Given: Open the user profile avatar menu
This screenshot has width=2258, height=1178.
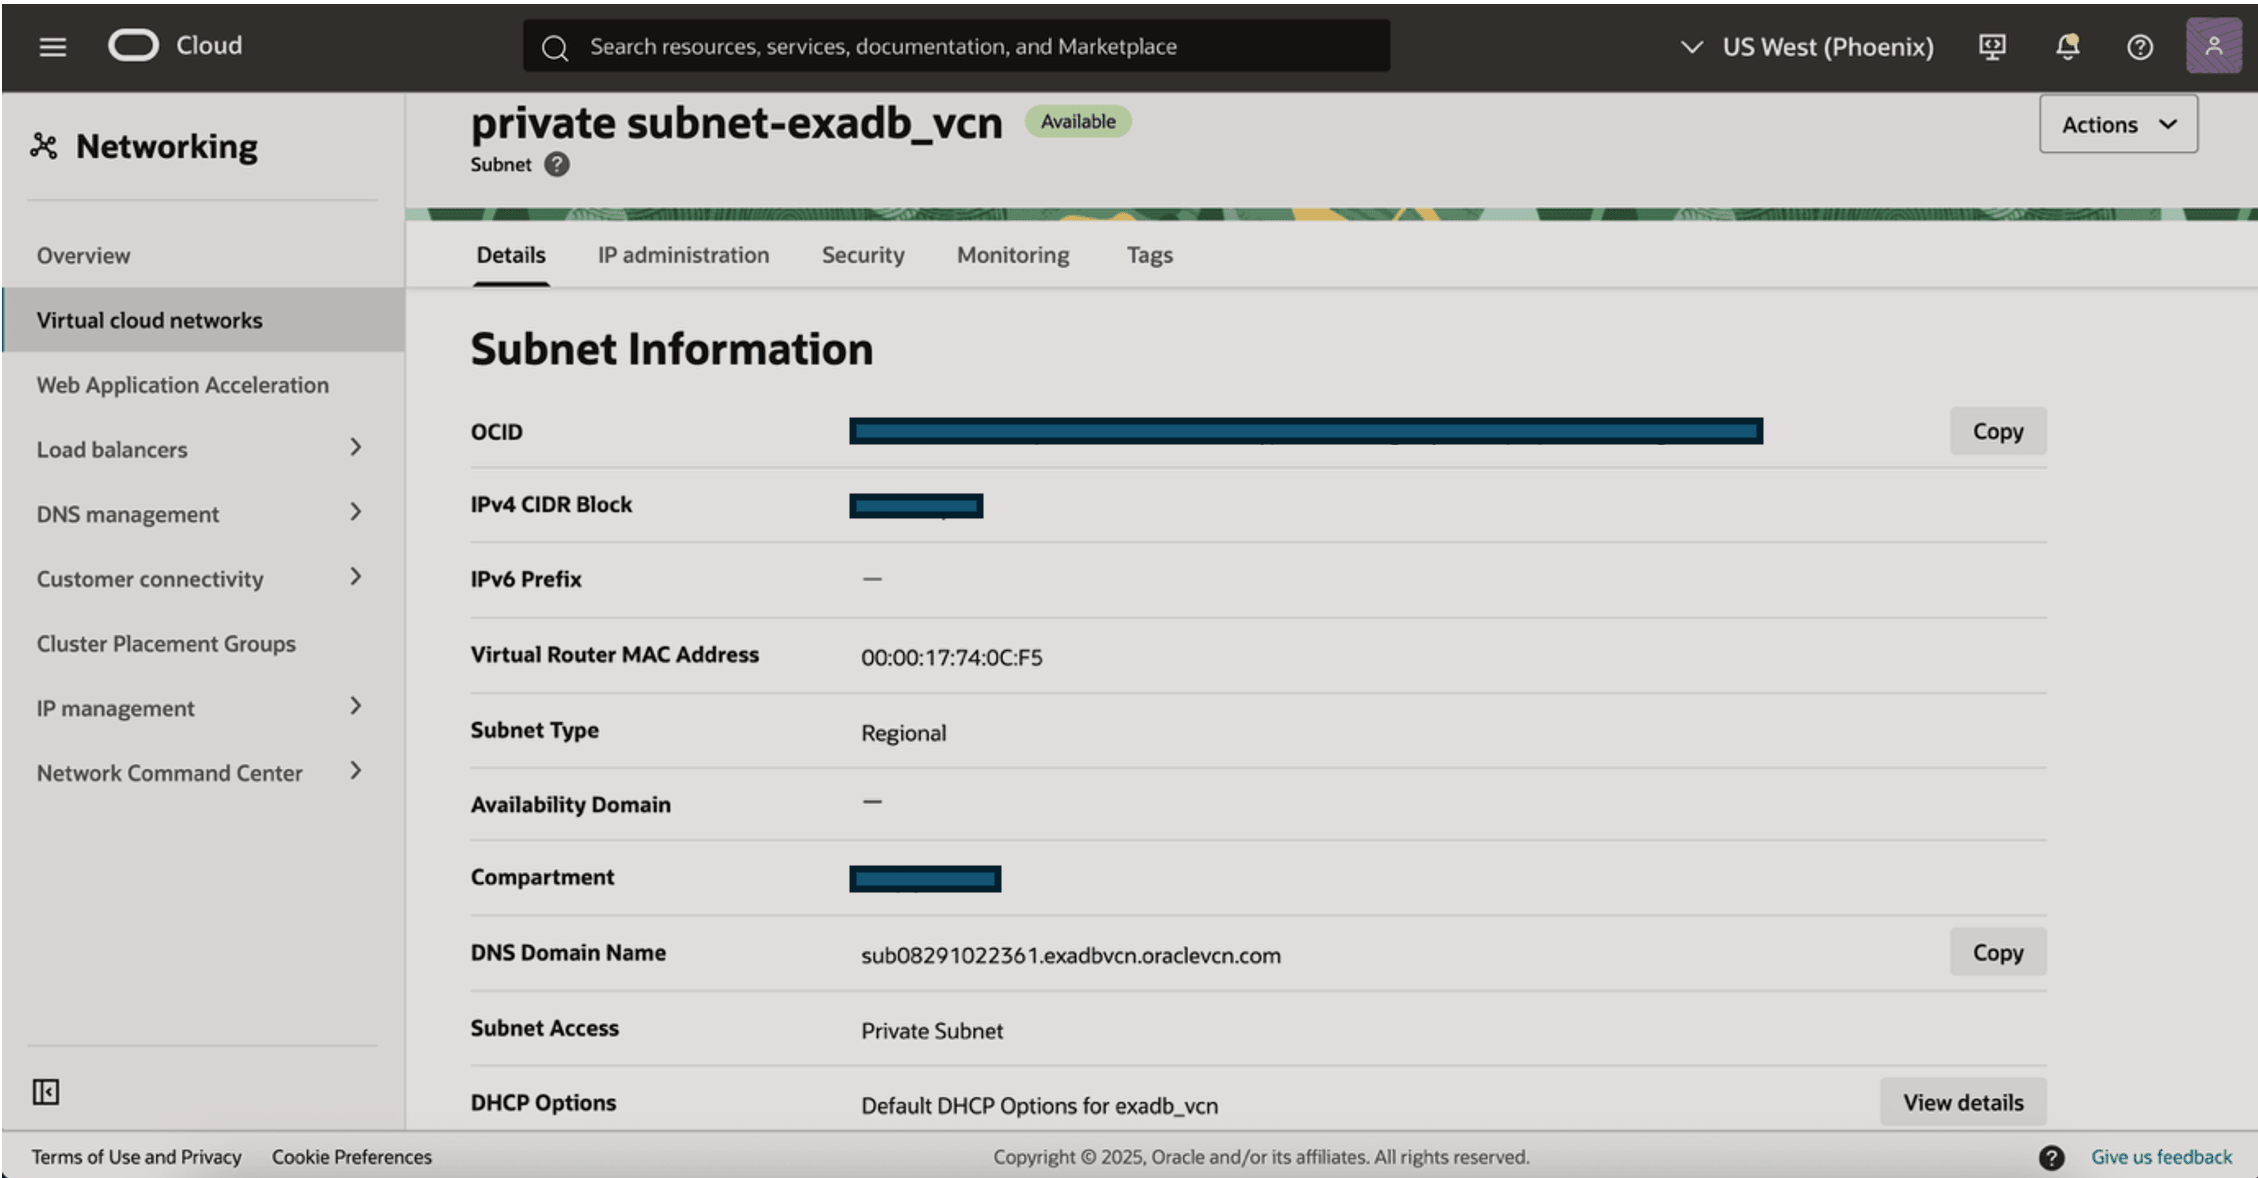Looking at the screenshot, I should pos(2213,46).
